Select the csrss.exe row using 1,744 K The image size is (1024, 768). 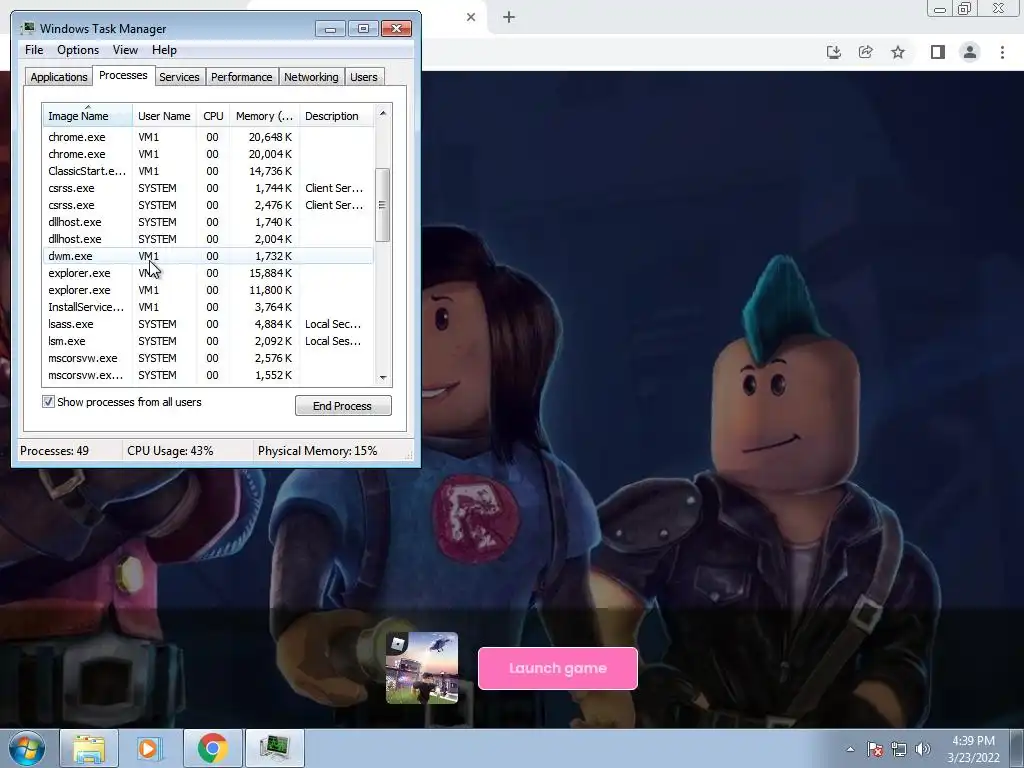click(208, 188)
